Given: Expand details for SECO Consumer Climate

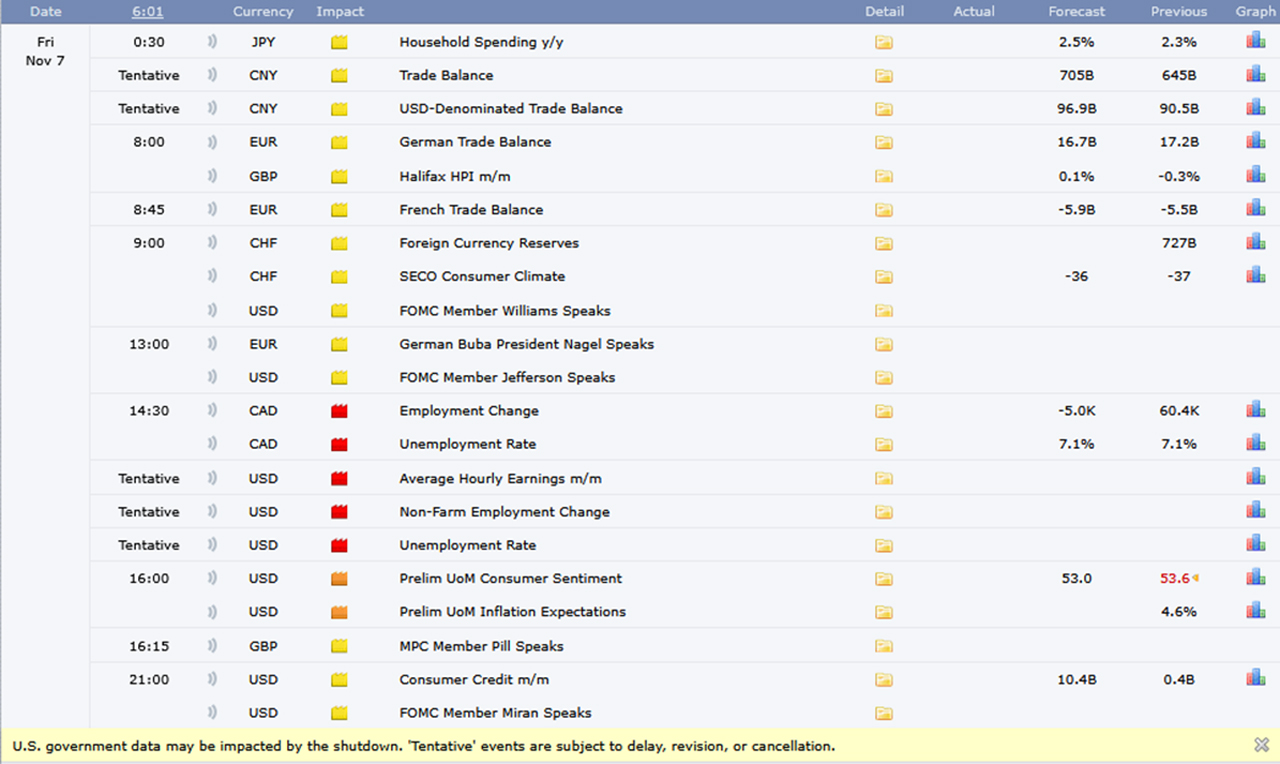Looking at the screenshot, I should [x=884, y=276].
